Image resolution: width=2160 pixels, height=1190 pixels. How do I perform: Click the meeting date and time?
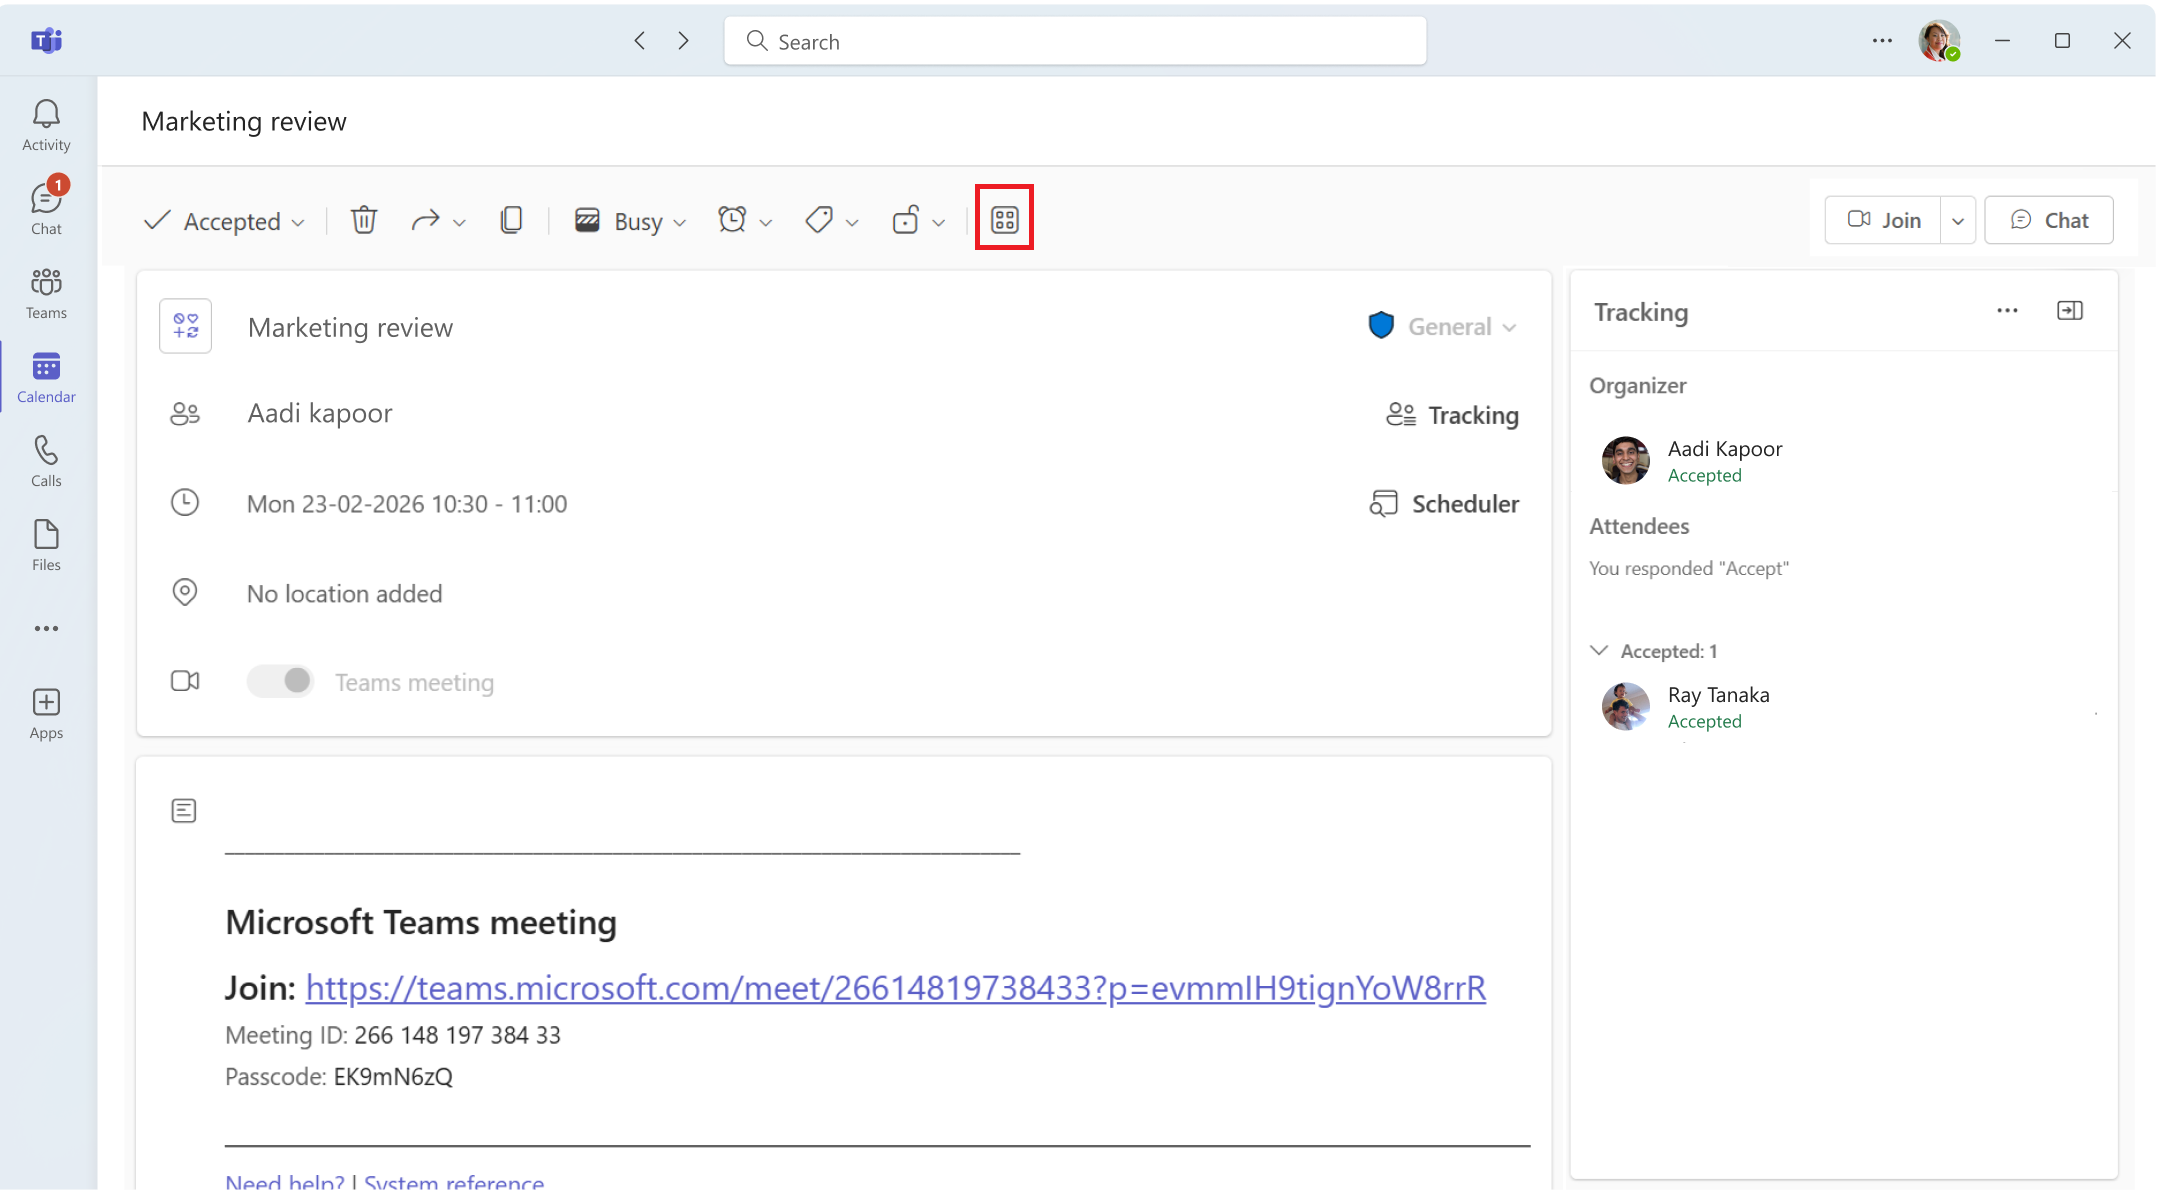click(407, 503)
